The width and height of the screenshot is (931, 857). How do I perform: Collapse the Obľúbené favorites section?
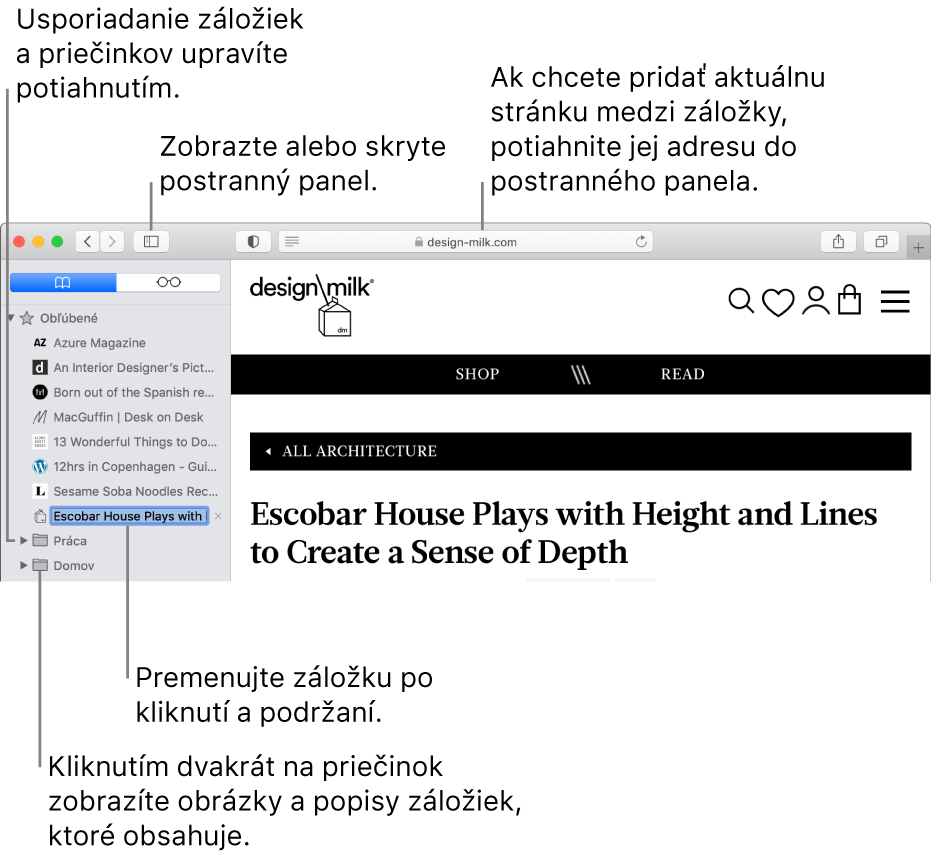8,317
